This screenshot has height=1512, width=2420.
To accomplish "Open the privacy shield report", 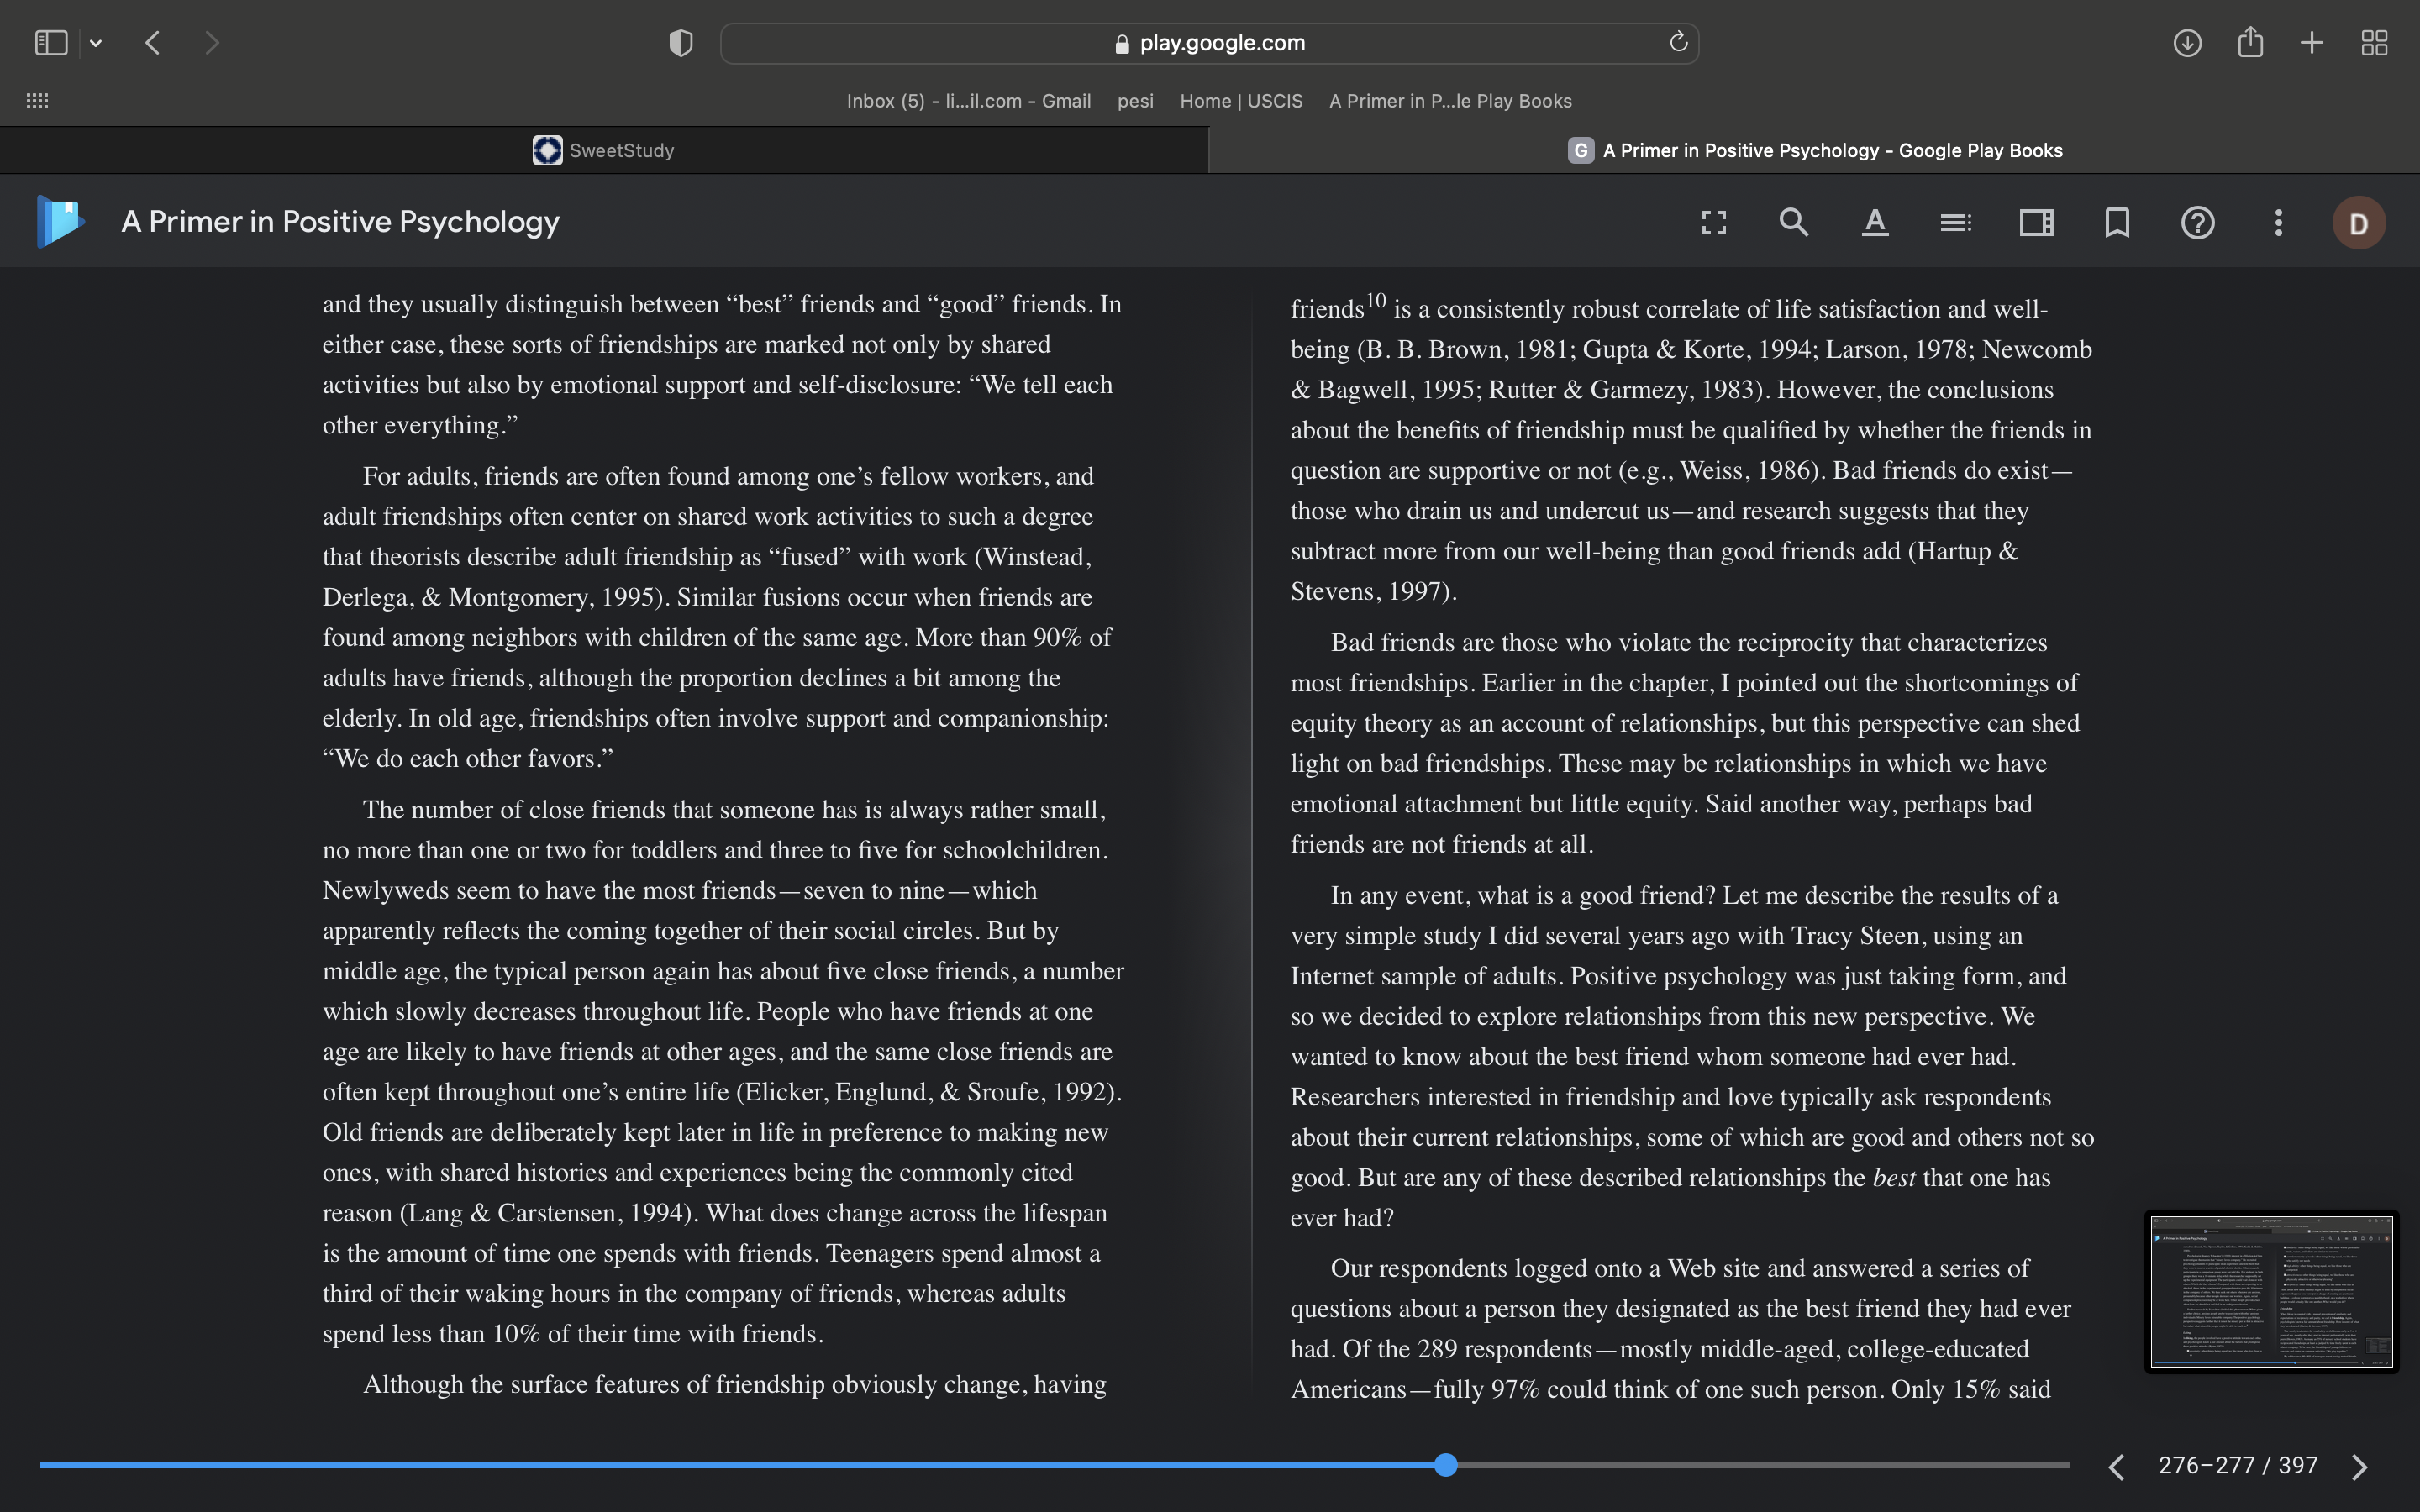I will tap(681, 43).
